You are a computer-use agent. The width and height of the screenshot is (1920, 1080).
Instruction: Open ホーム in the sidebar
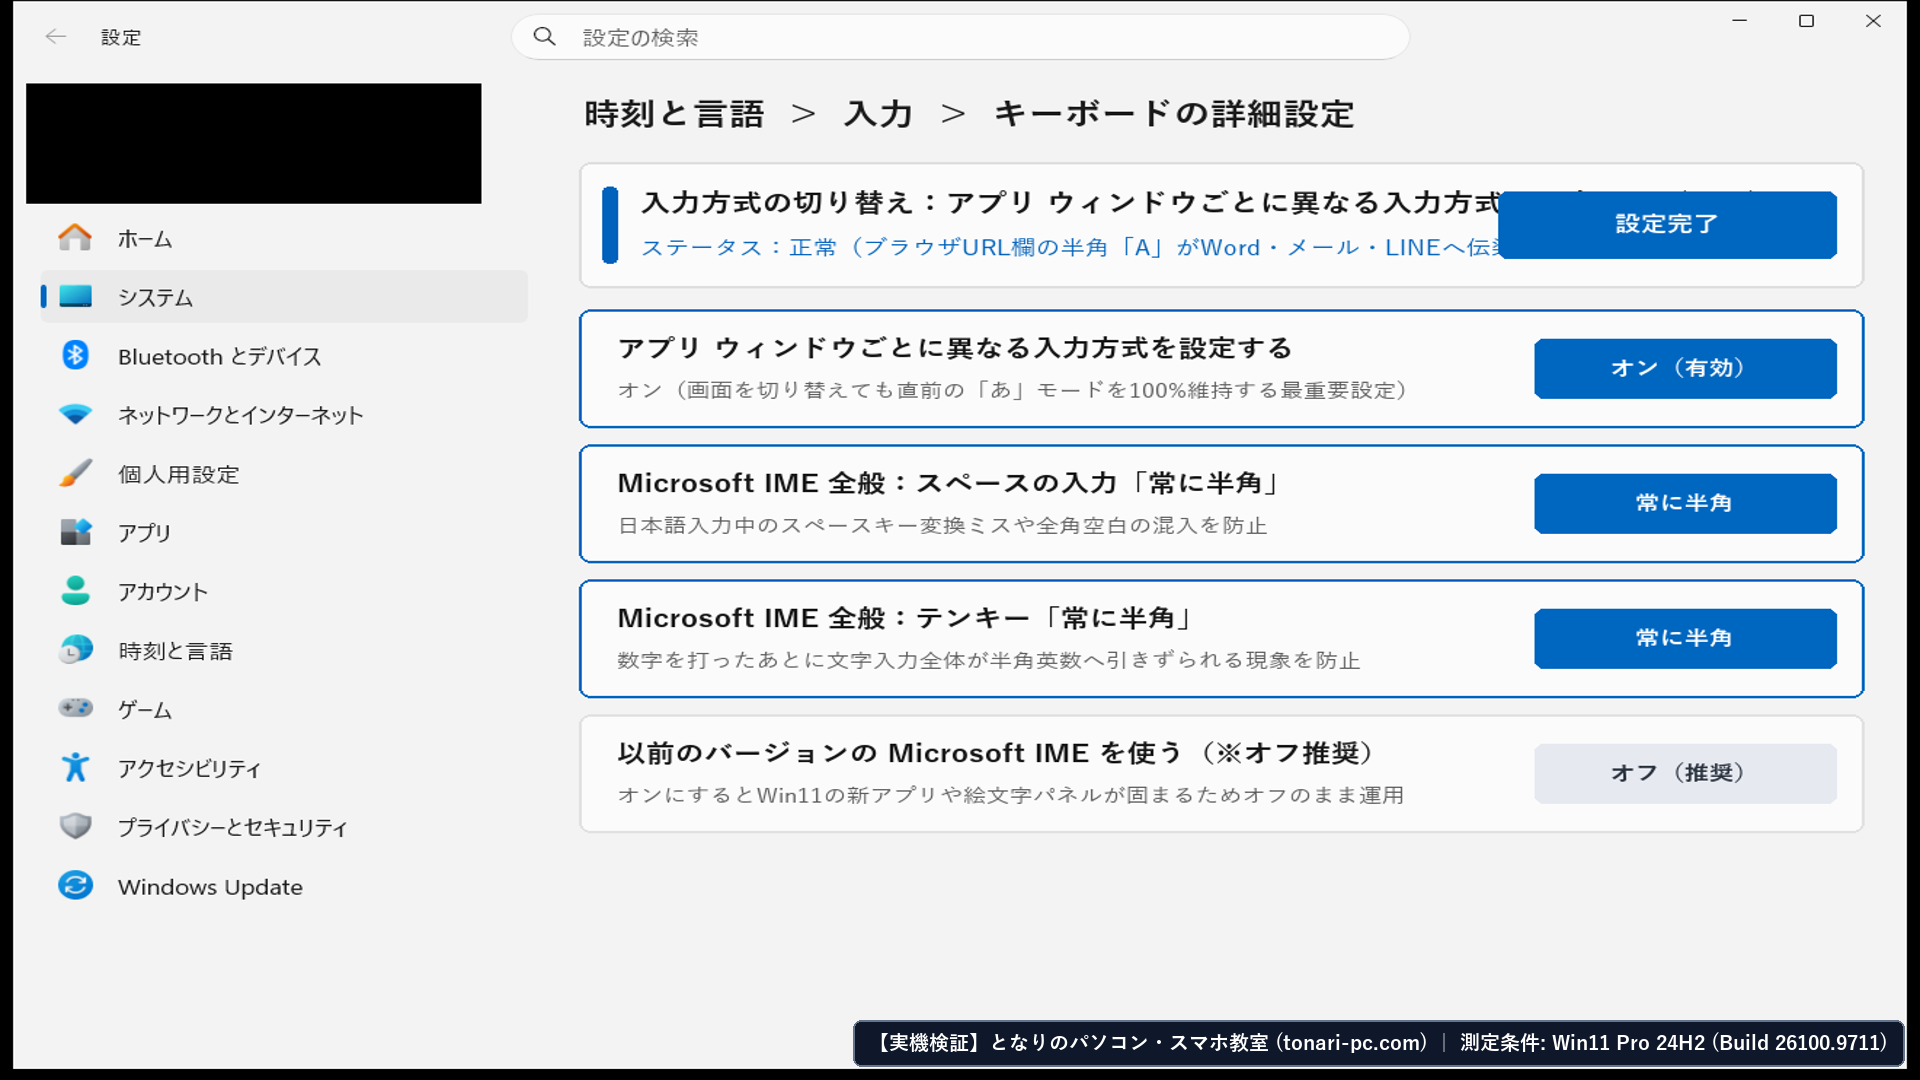pos(284,238)
